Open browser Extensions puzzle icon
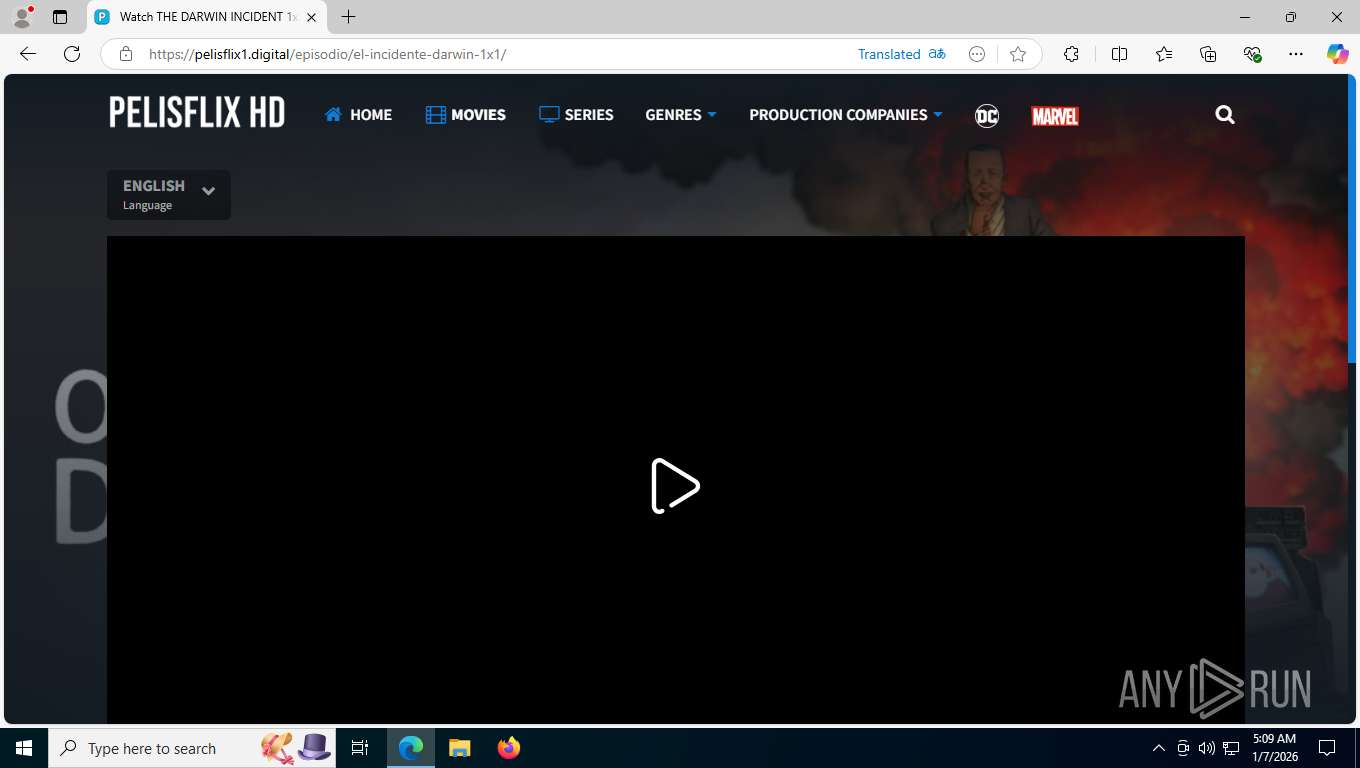Screen dimensions: 1360x768 pos(1071,54)
